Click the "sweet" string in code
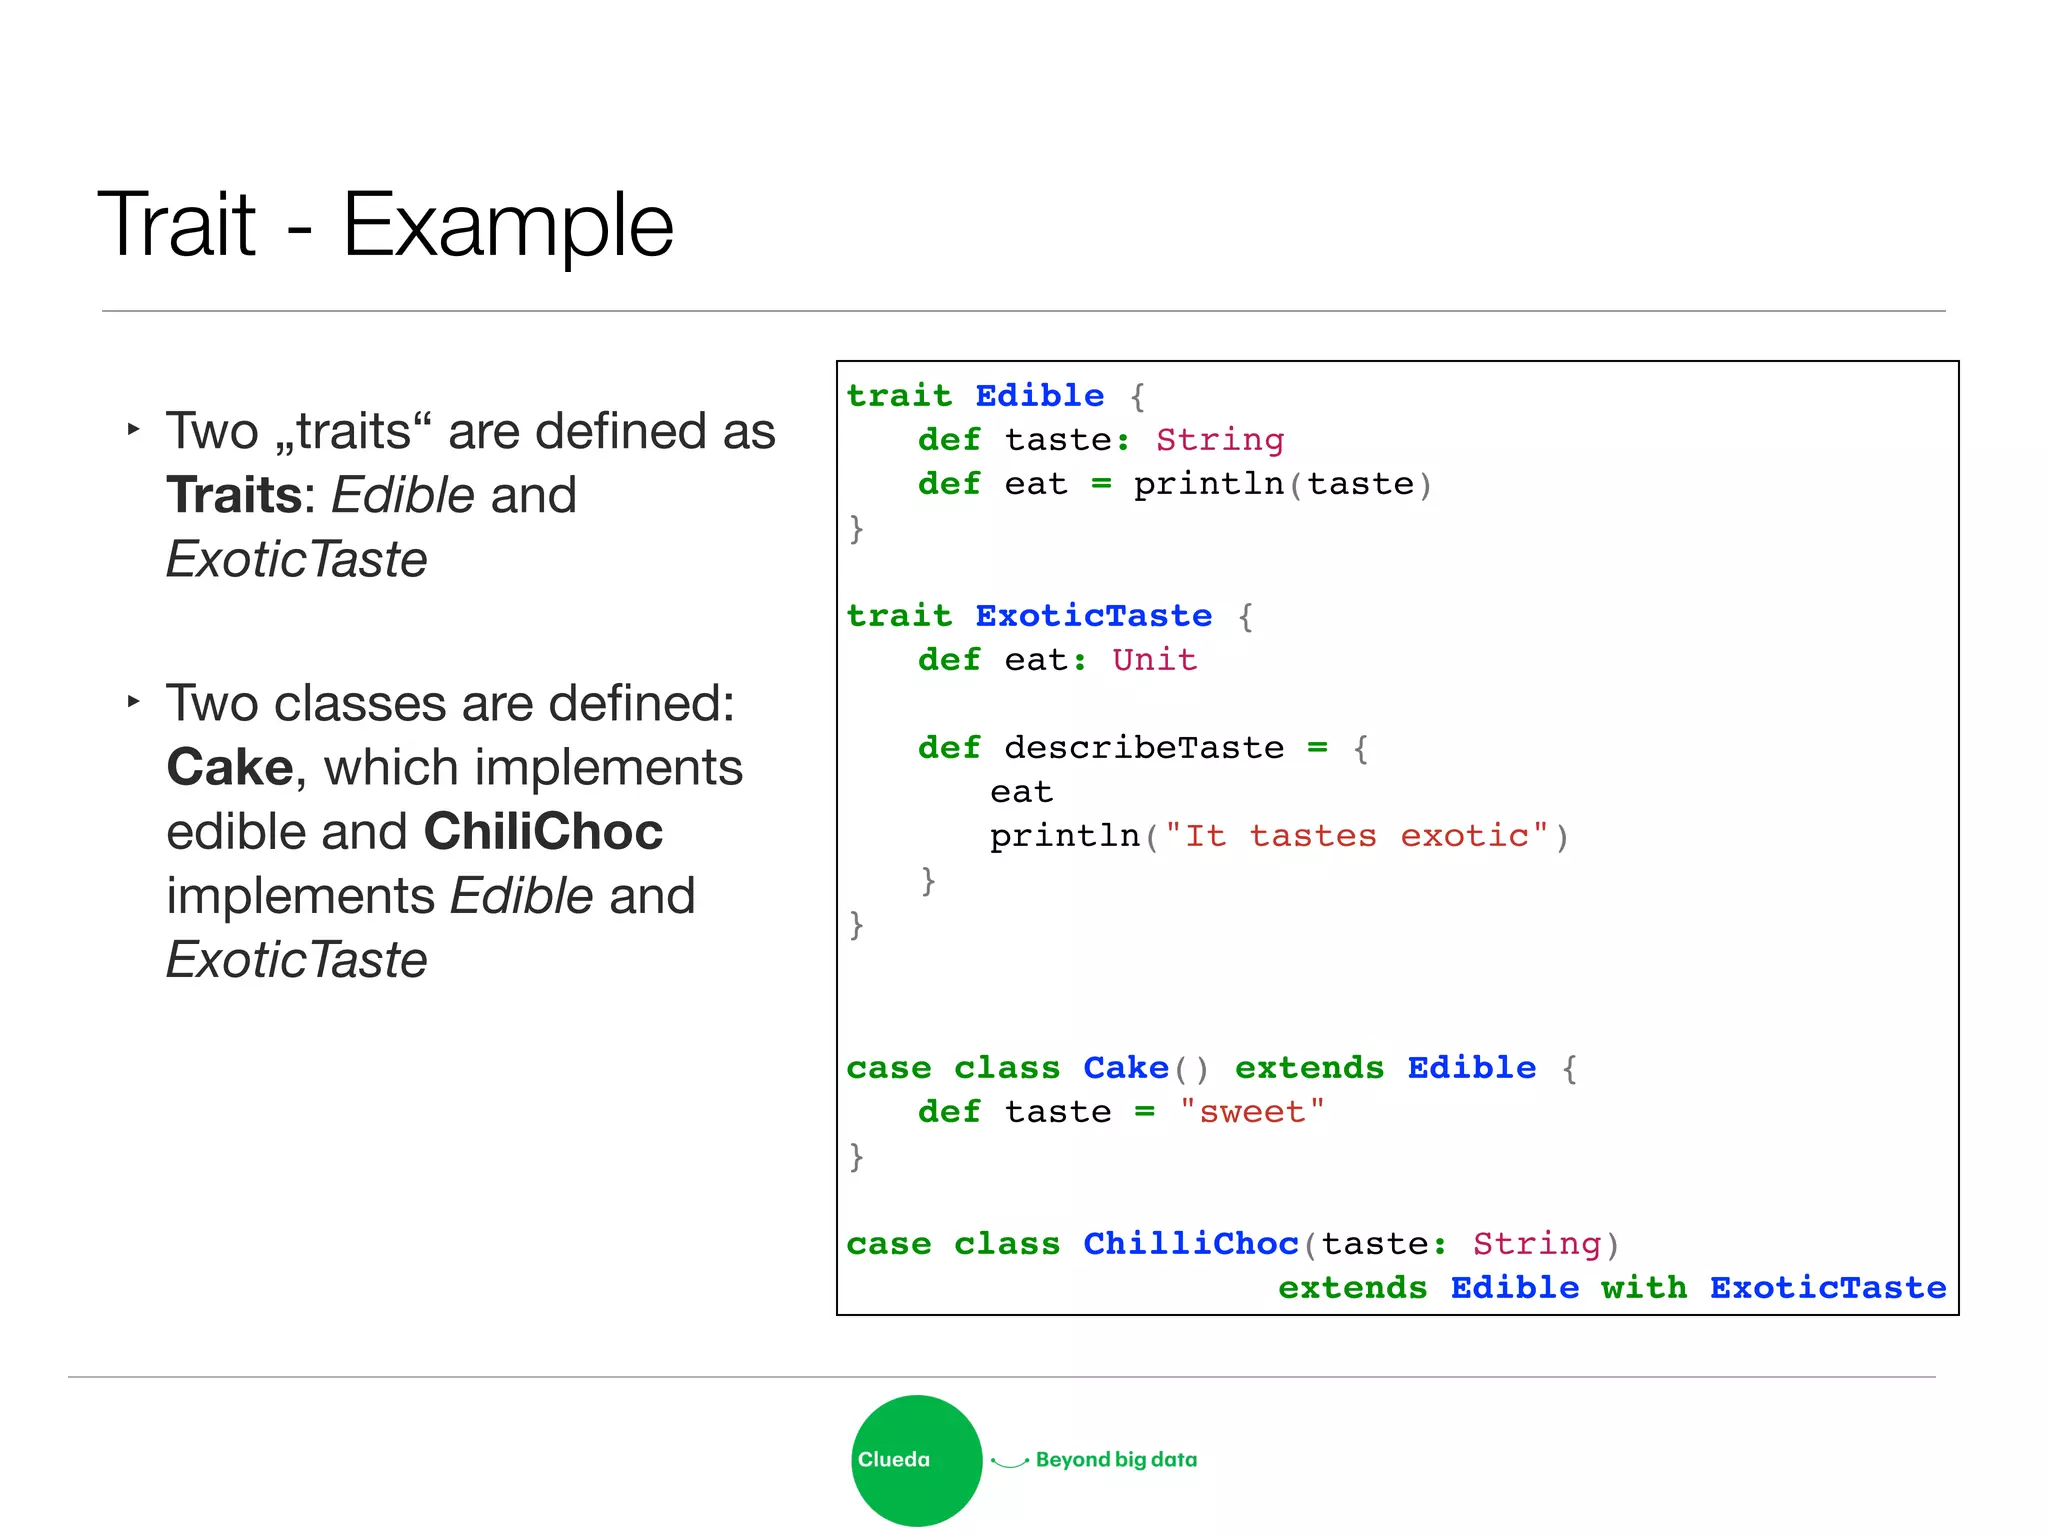The width and height of the screenshot is (2048, 1536). (x=1252, y=1112)
